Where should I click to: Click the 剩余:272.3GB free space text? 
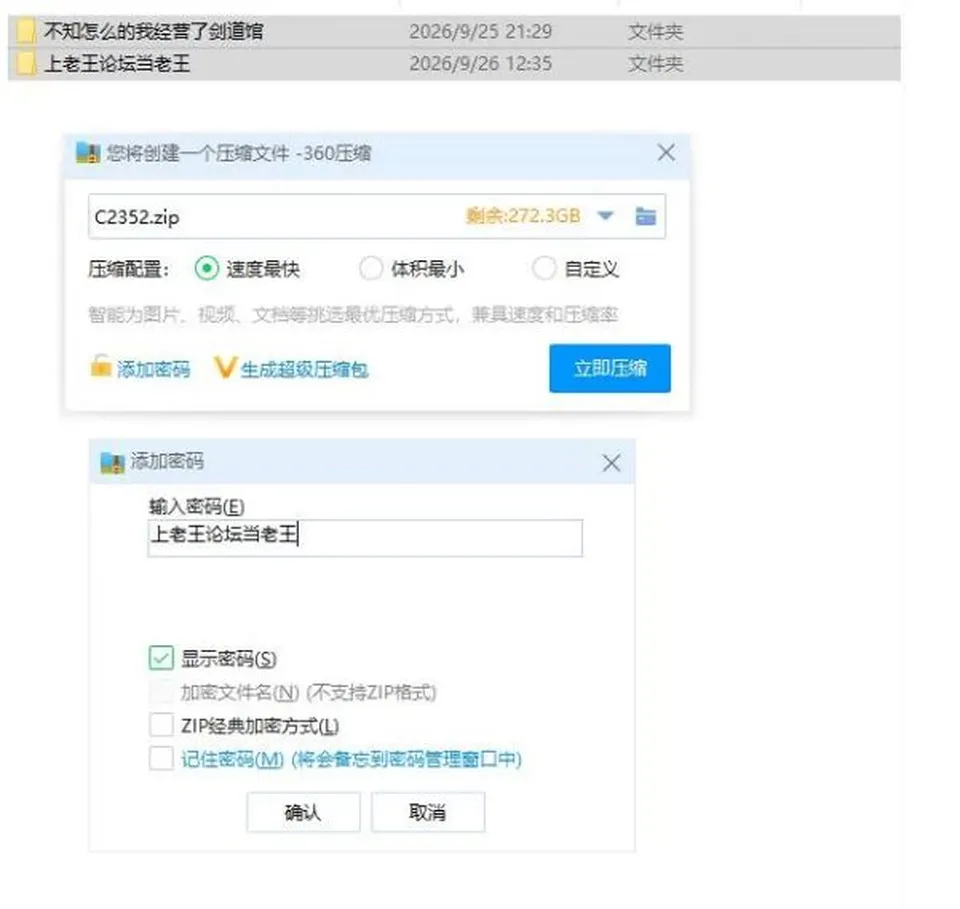[x=523, y=215]
